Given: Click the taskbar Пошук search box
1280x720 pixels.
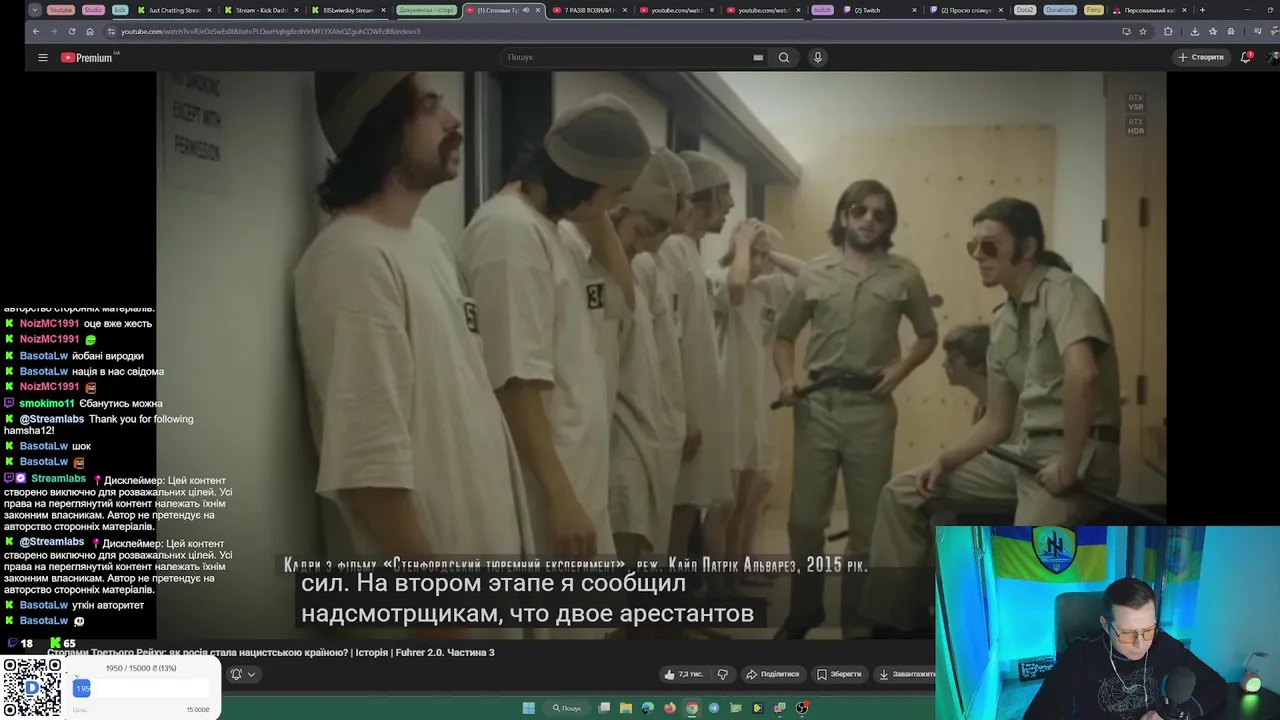Looking at the screenshot, I should [567, 708].
